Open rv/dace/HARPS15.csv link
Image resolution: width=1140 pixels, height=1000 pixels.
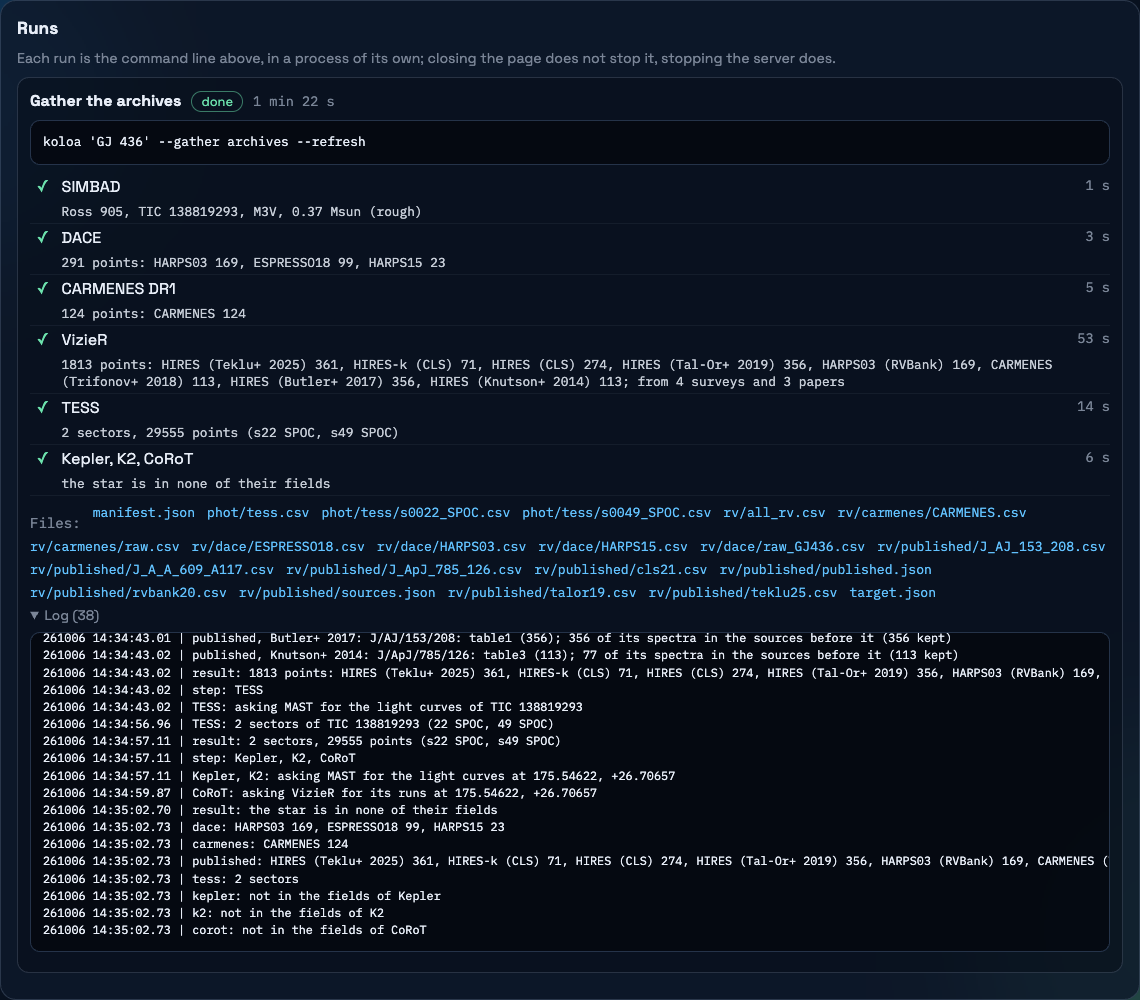(613, 547)
